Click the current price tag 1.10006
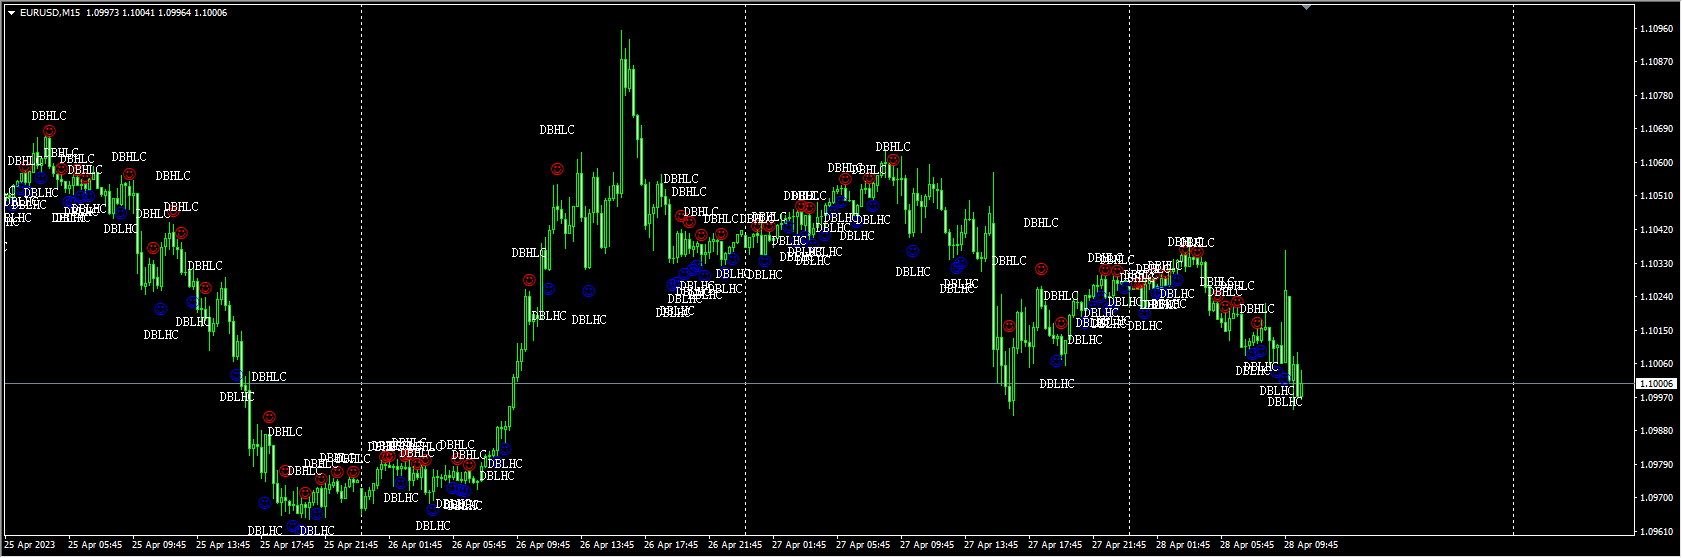Screen dimensions: 1682x558 (1656, 384)
